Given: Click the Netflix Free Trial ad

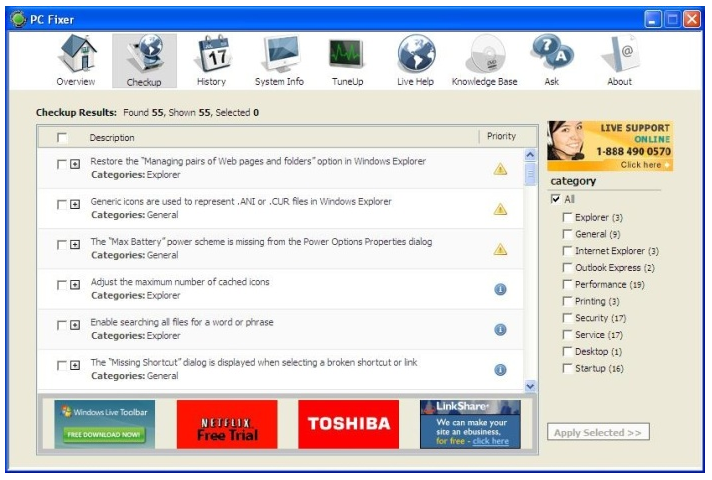Looking at the screenshot, I should 227,424.
